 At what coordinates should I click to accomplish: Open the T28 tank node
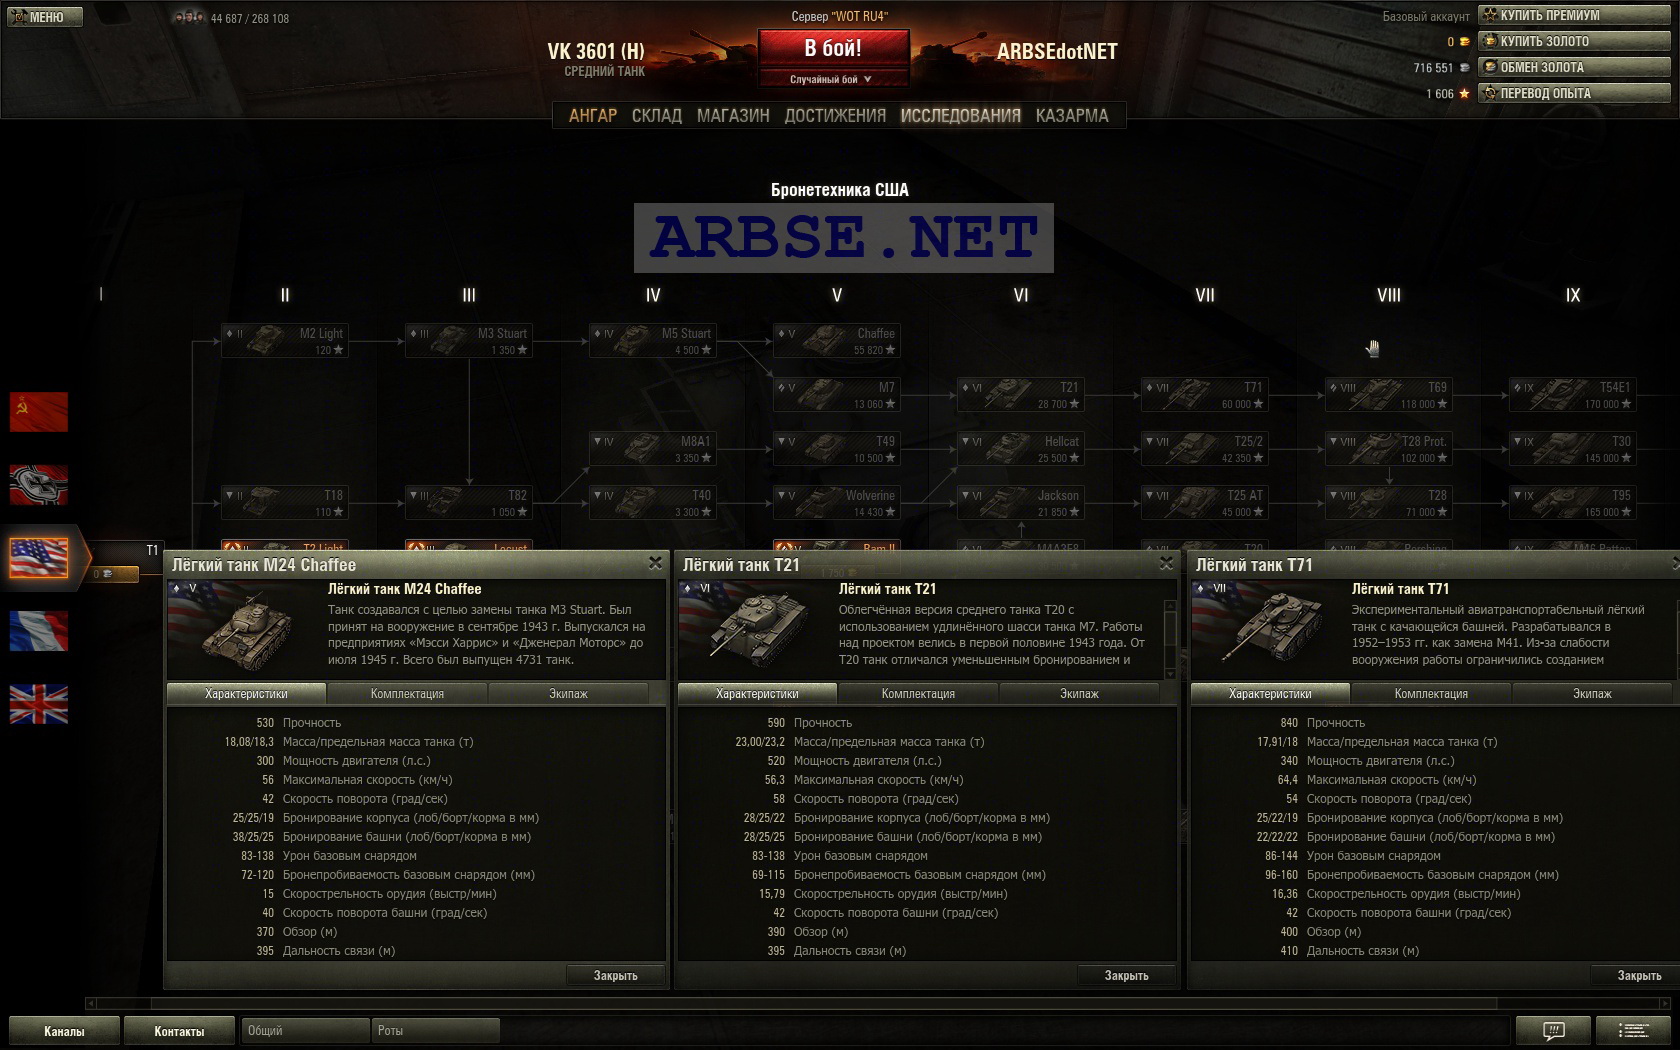pyautogui.click(x=1388, y=503)
